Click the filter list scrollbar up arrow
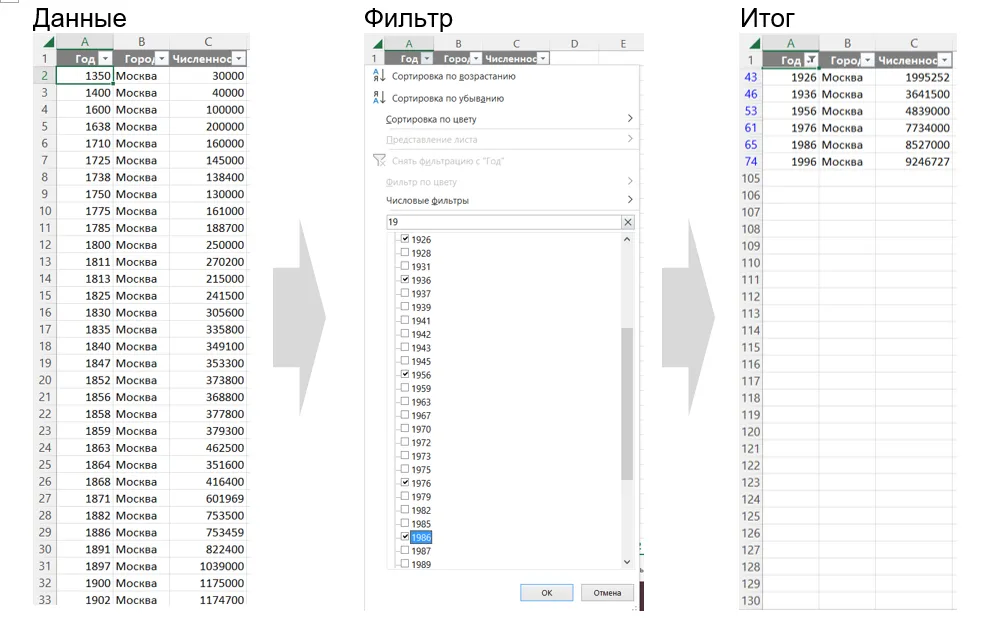Viewport: 988px width, 627px height. click(x=626, y=239)
